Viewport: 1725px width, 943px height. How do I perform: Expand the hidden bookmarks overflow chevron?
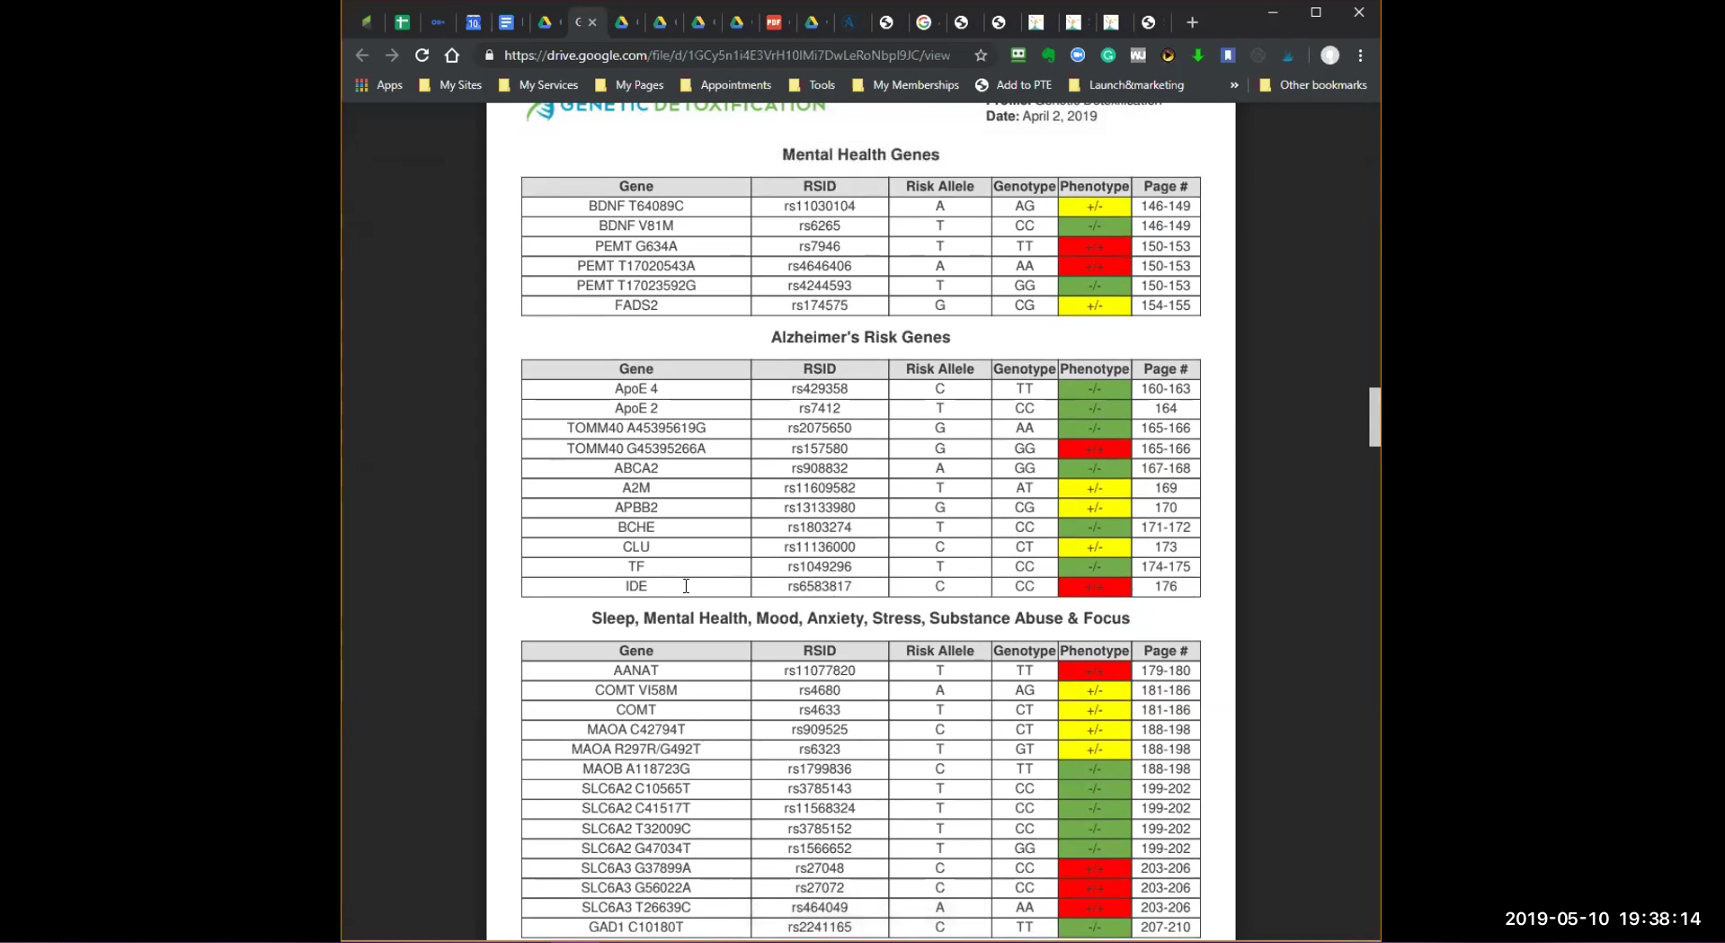pyautogui.click(x=1234, y=85)
